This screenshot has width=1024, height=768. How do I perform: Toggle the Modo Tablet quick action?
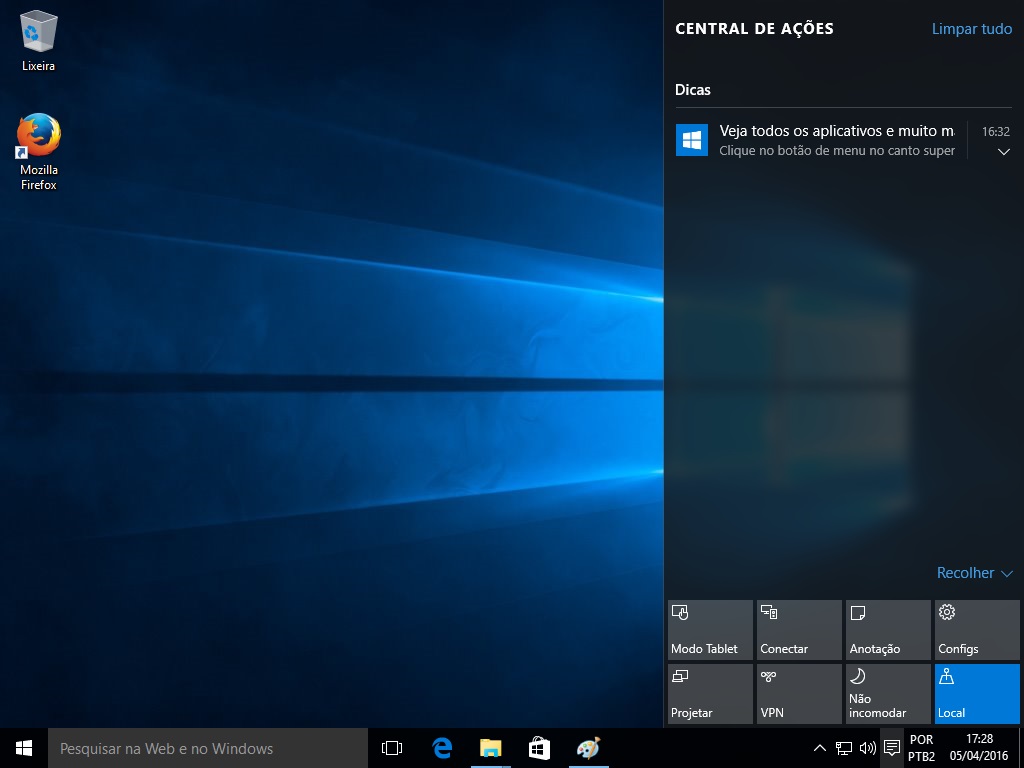pyautogui.click(x=710, y=630)
